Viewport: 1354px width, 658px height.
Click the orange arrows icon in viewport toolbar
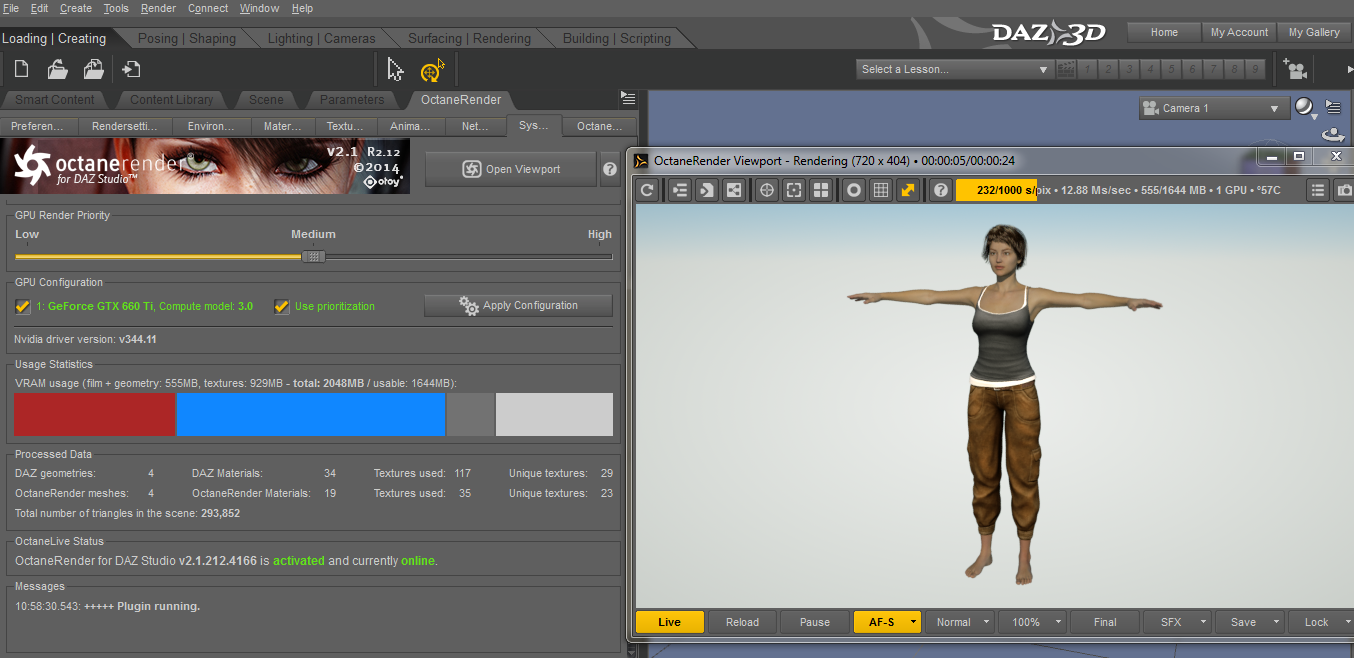(908, 190)
